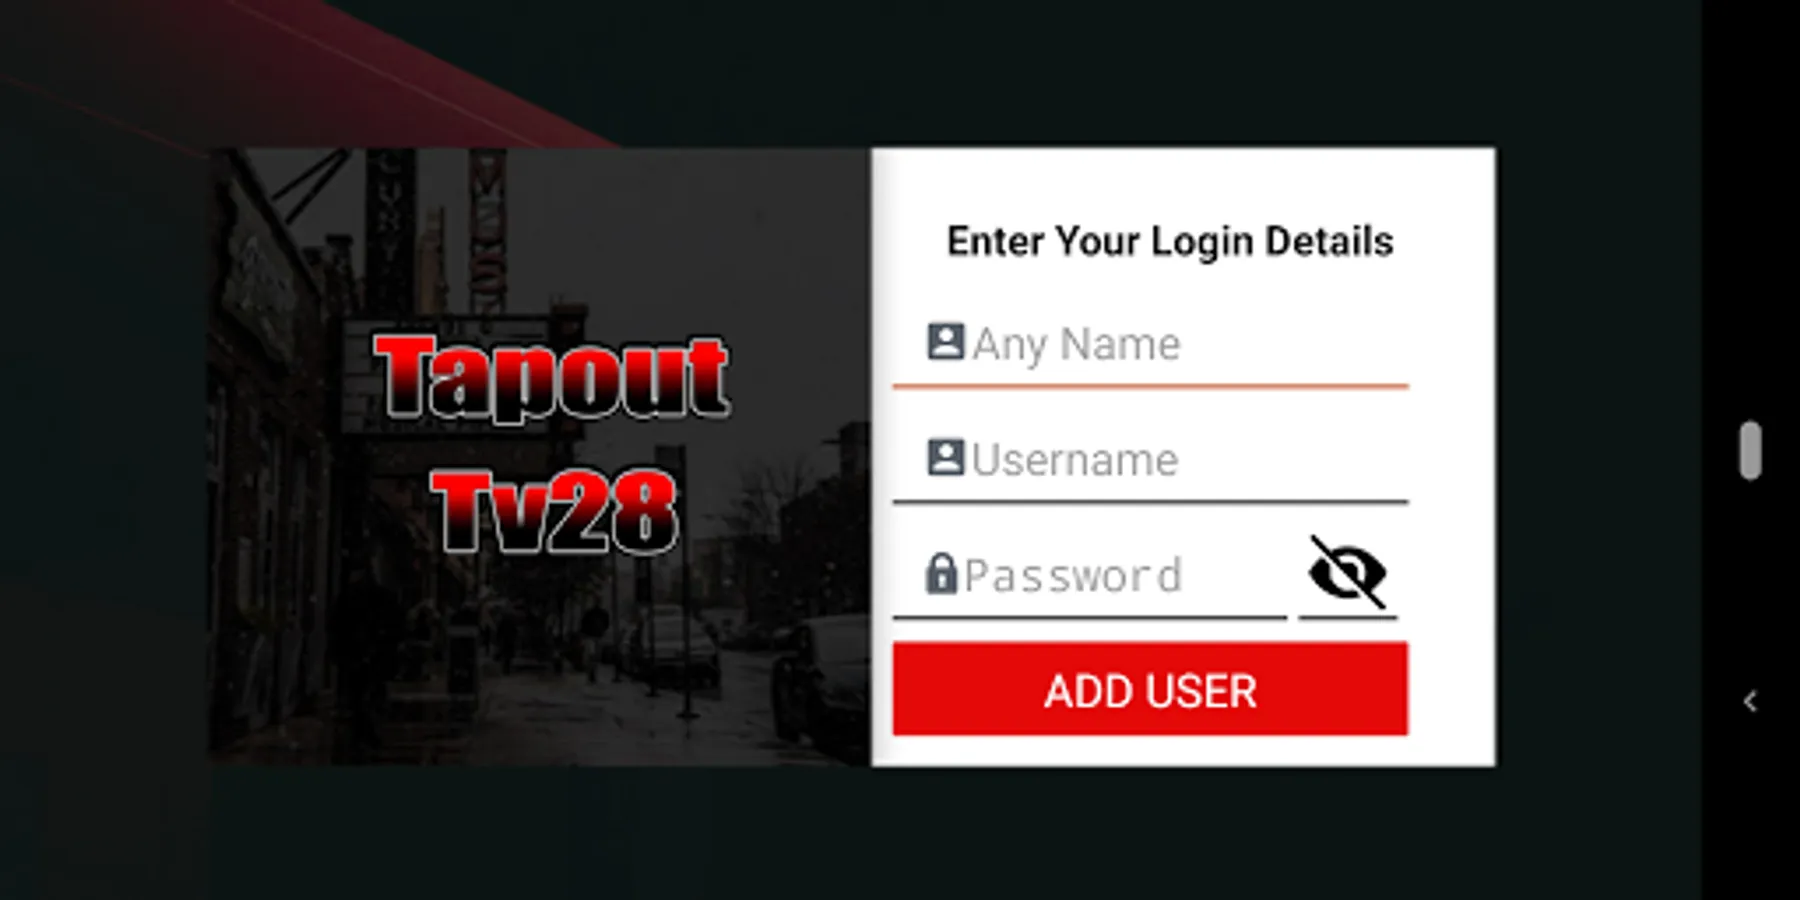
Task: Toggle password visibility with the crossed-eye icon
Action: pyautogui.click(x=1348, y=573)
